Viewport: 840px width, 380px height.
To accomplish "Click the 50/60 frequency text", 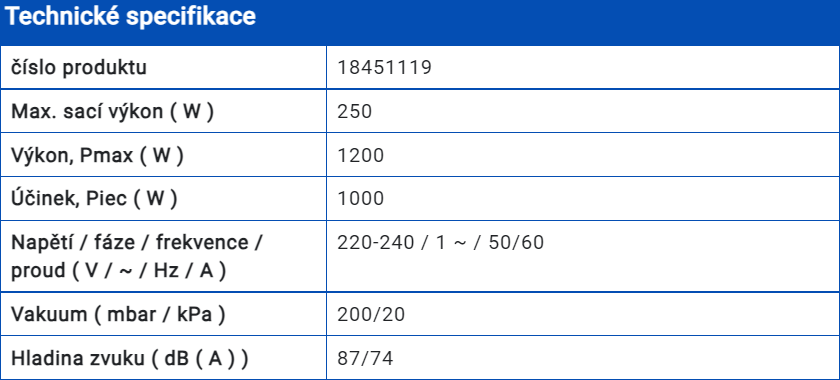I will pos(516,243).
